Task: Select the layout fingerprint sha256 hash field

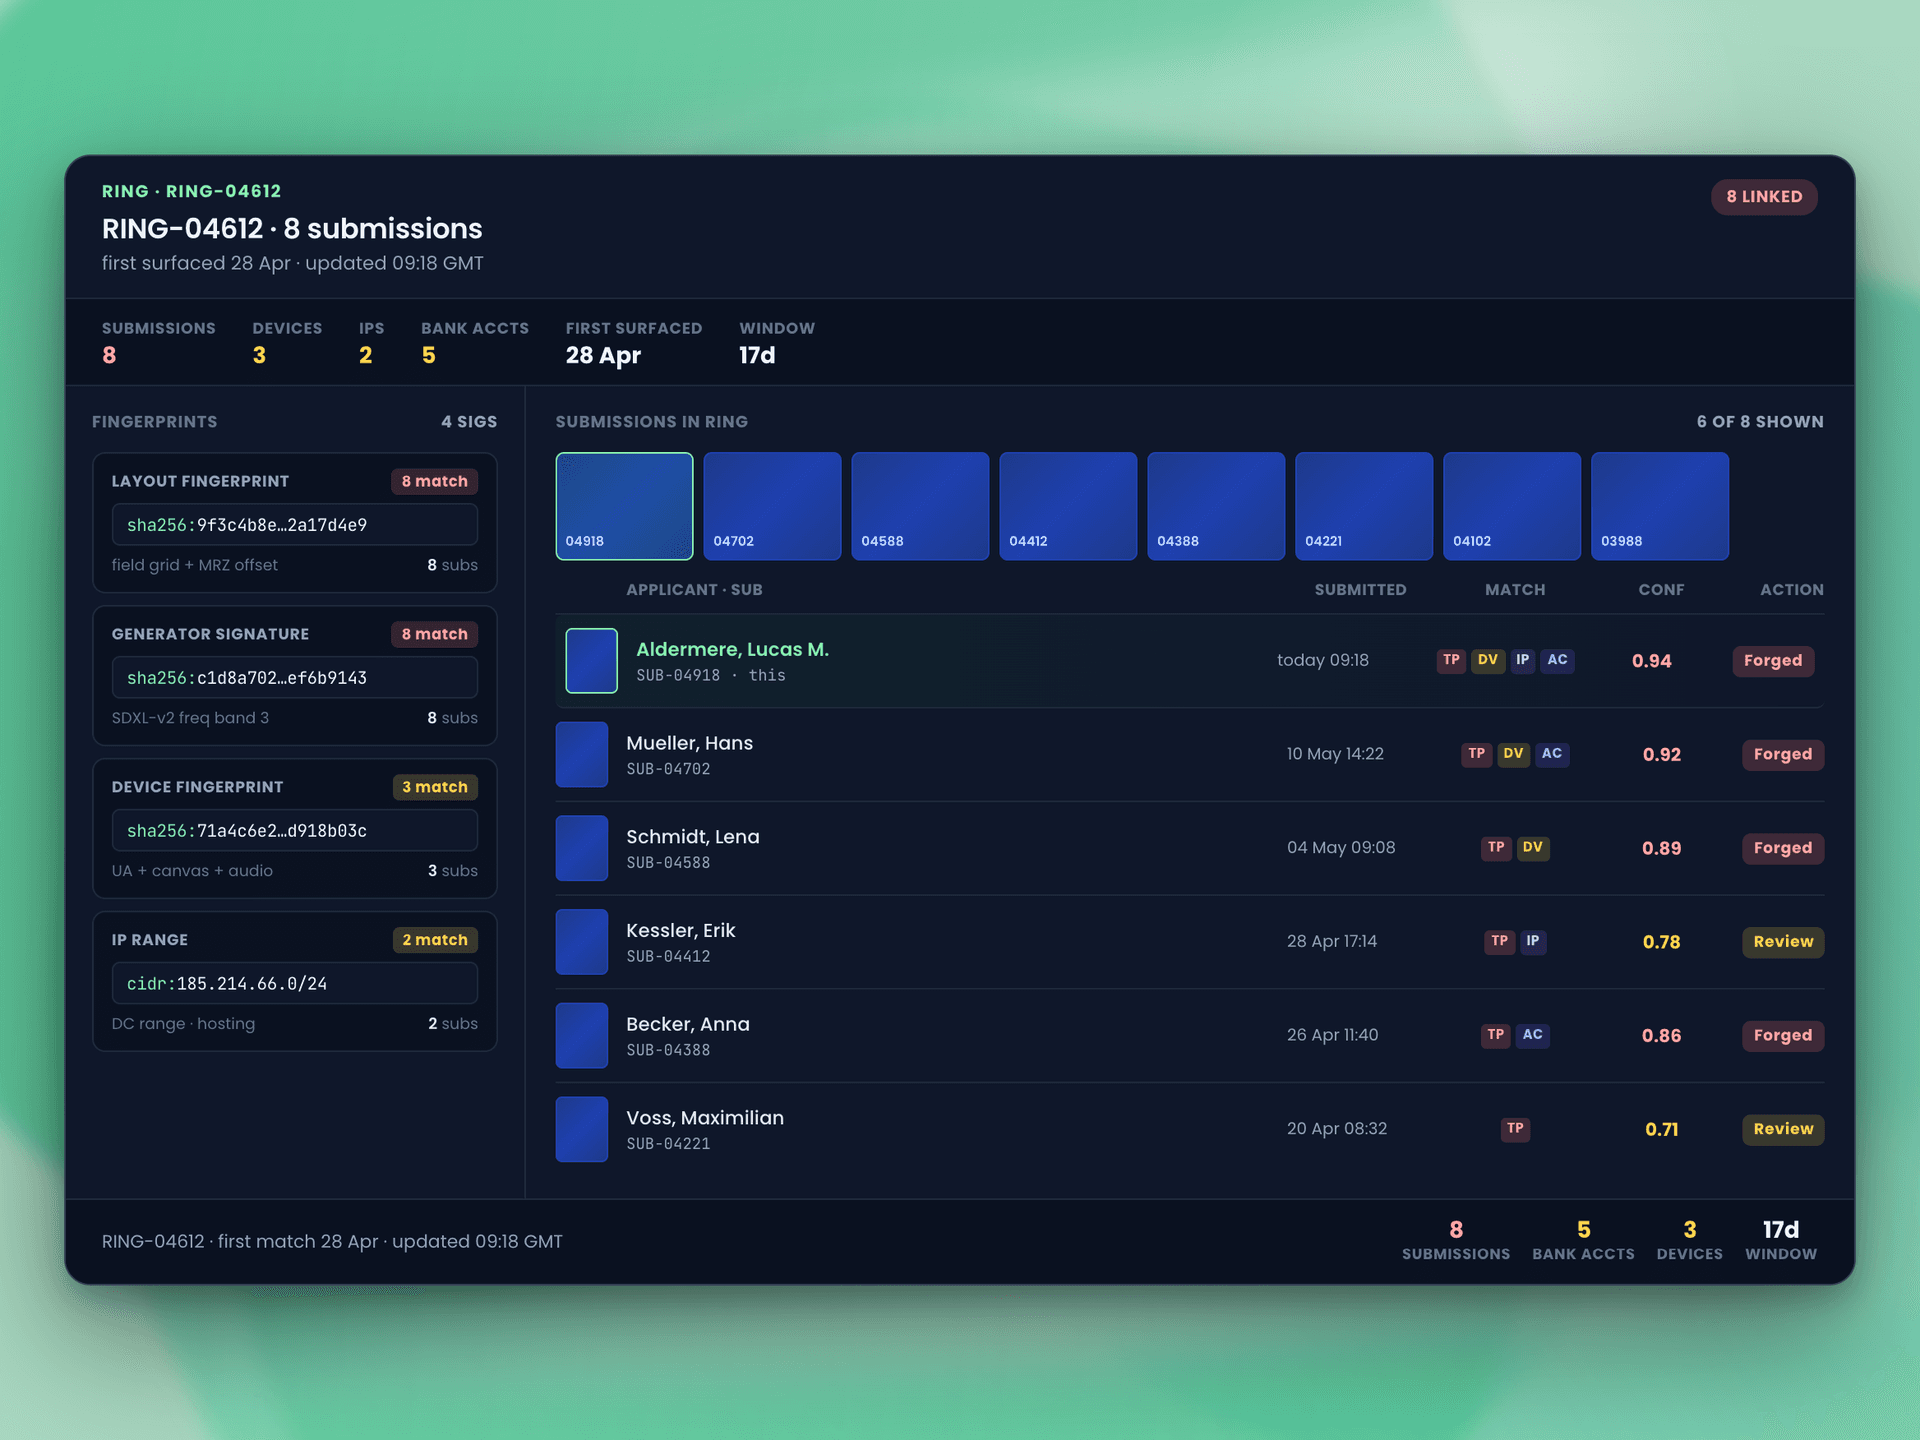Action: tap(295, 525)
